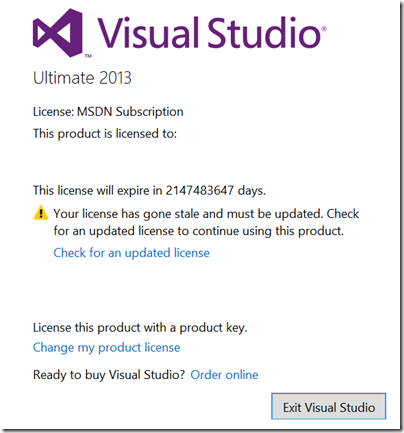Screen dimensions: 404x433
Task: Click the 2147483647 days expiry number
Action: tap(200, 190)
